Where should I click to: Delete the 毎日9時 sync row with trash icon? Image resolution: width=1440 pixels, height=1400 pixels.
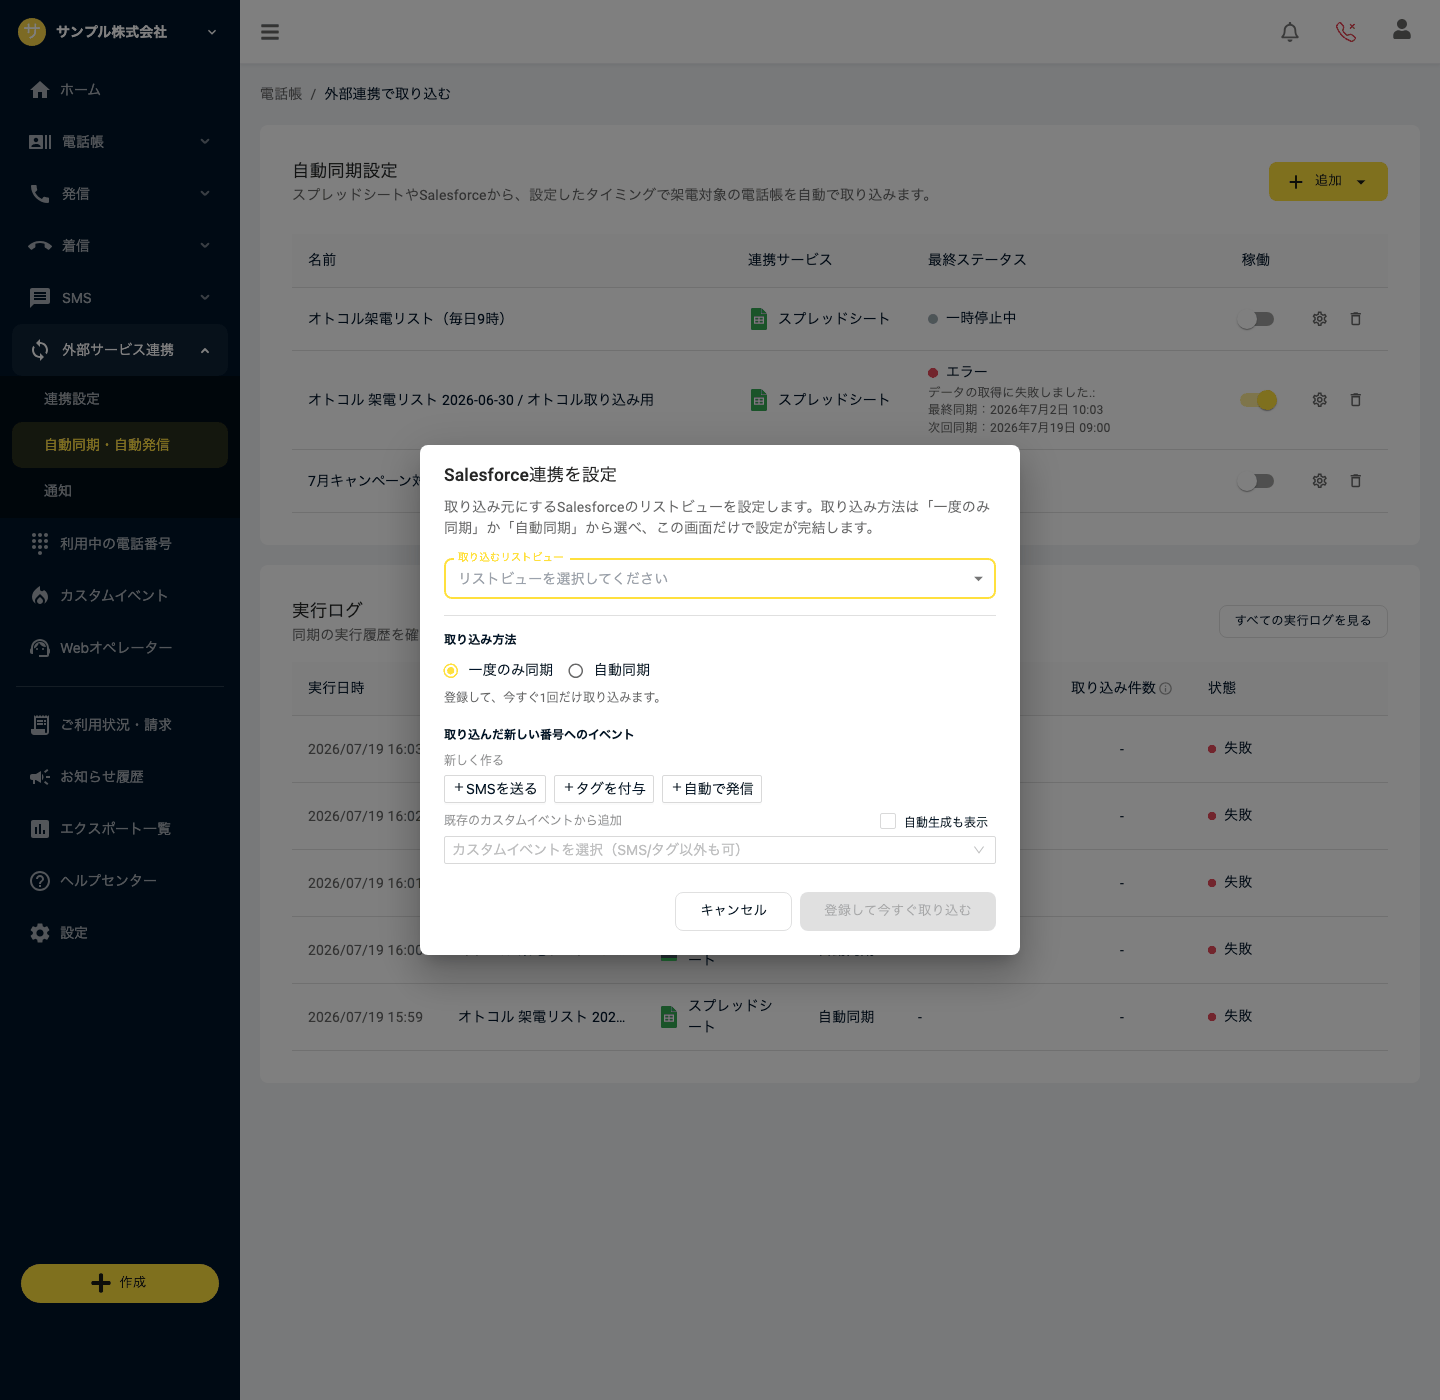(x=1356, y=319)
